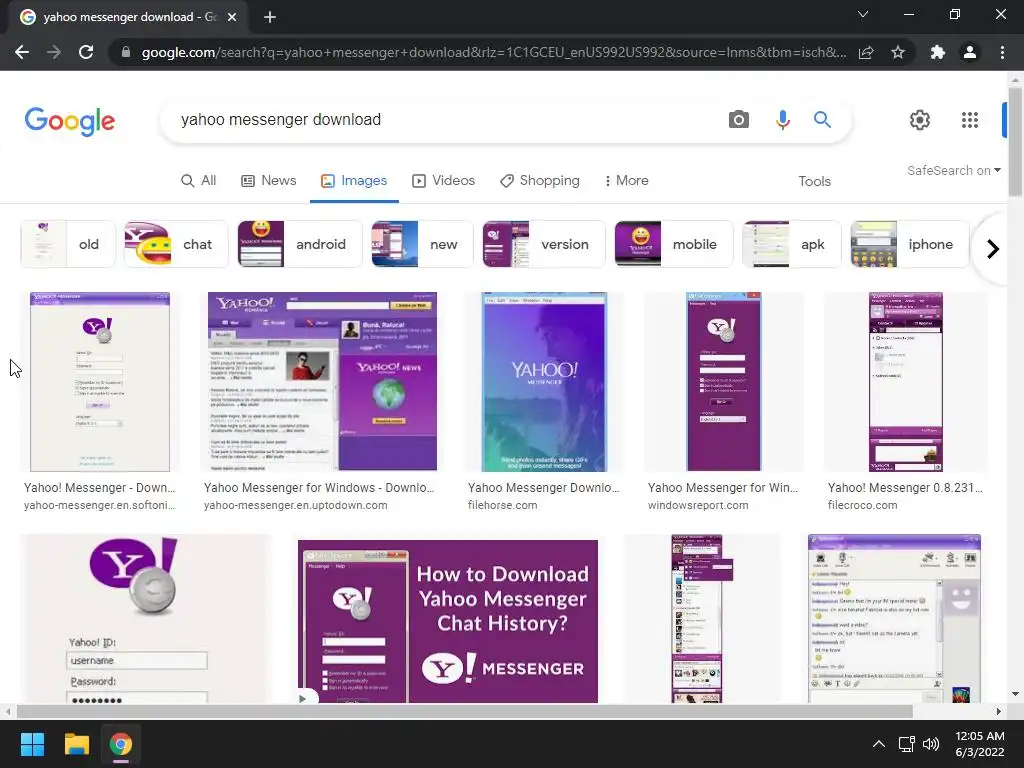Open the Windows Start menu
The width and height of the screenshot is (1024, 768).
pos(32,744)
